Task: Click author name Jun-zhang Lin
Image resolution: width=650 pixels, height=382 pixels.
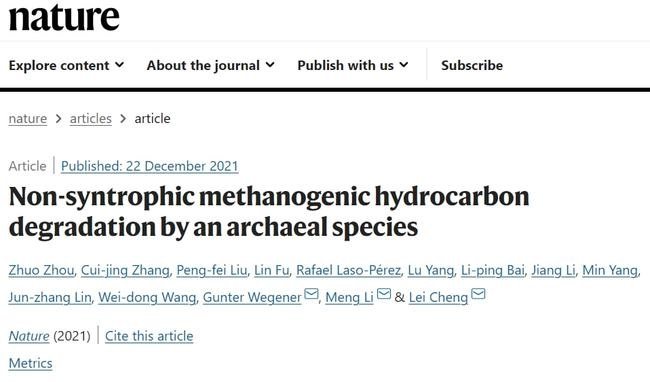Action: coord(50,297)
